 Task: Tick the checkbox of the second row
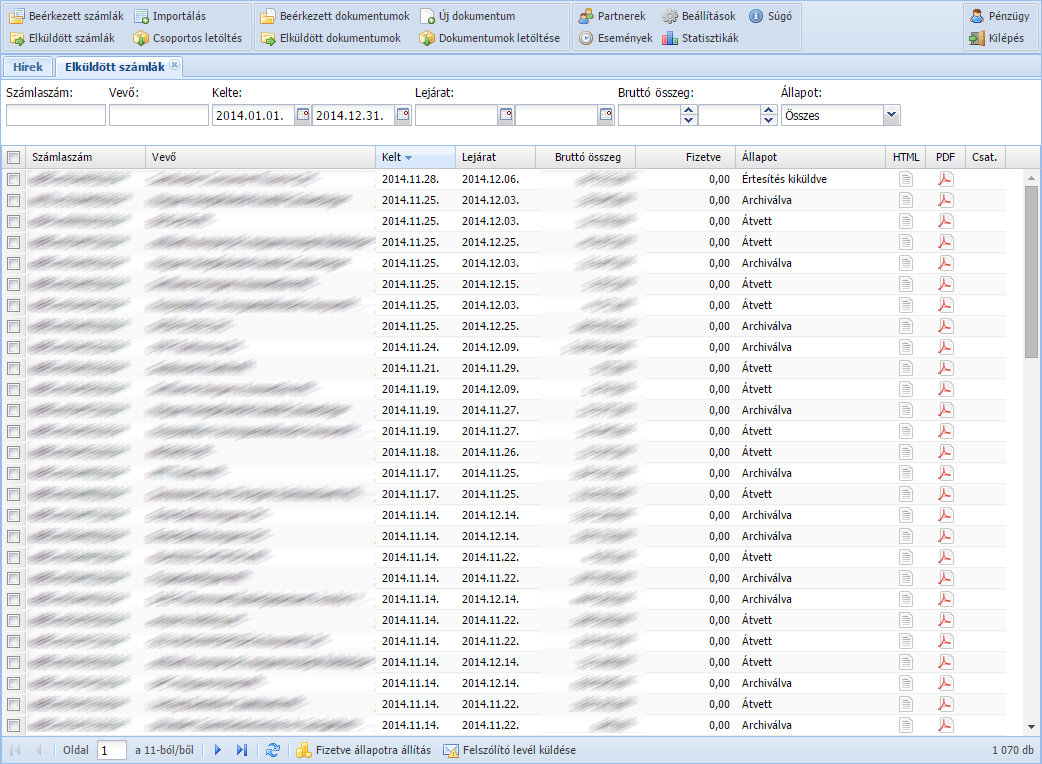coord(13,200)
